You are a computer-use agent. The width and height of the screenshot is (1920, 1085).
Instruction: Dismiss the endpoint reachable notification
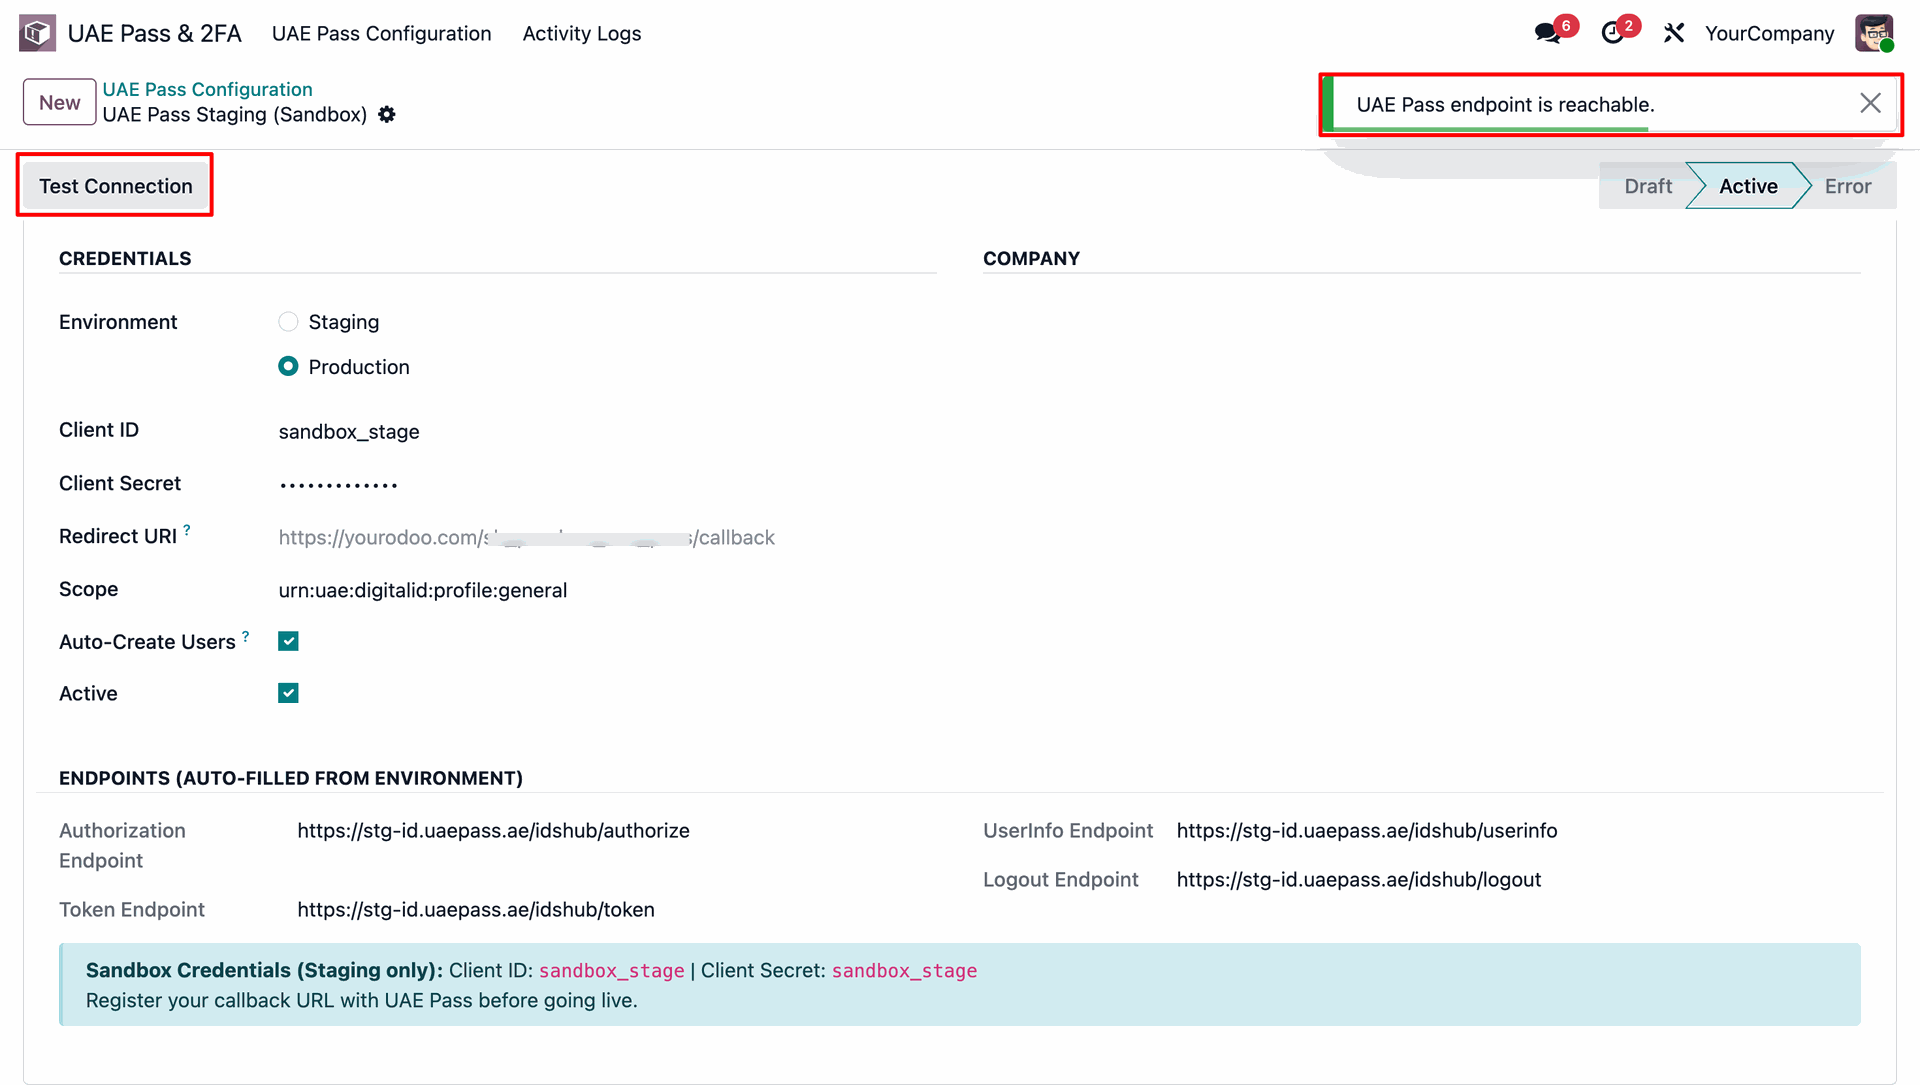1870,103
